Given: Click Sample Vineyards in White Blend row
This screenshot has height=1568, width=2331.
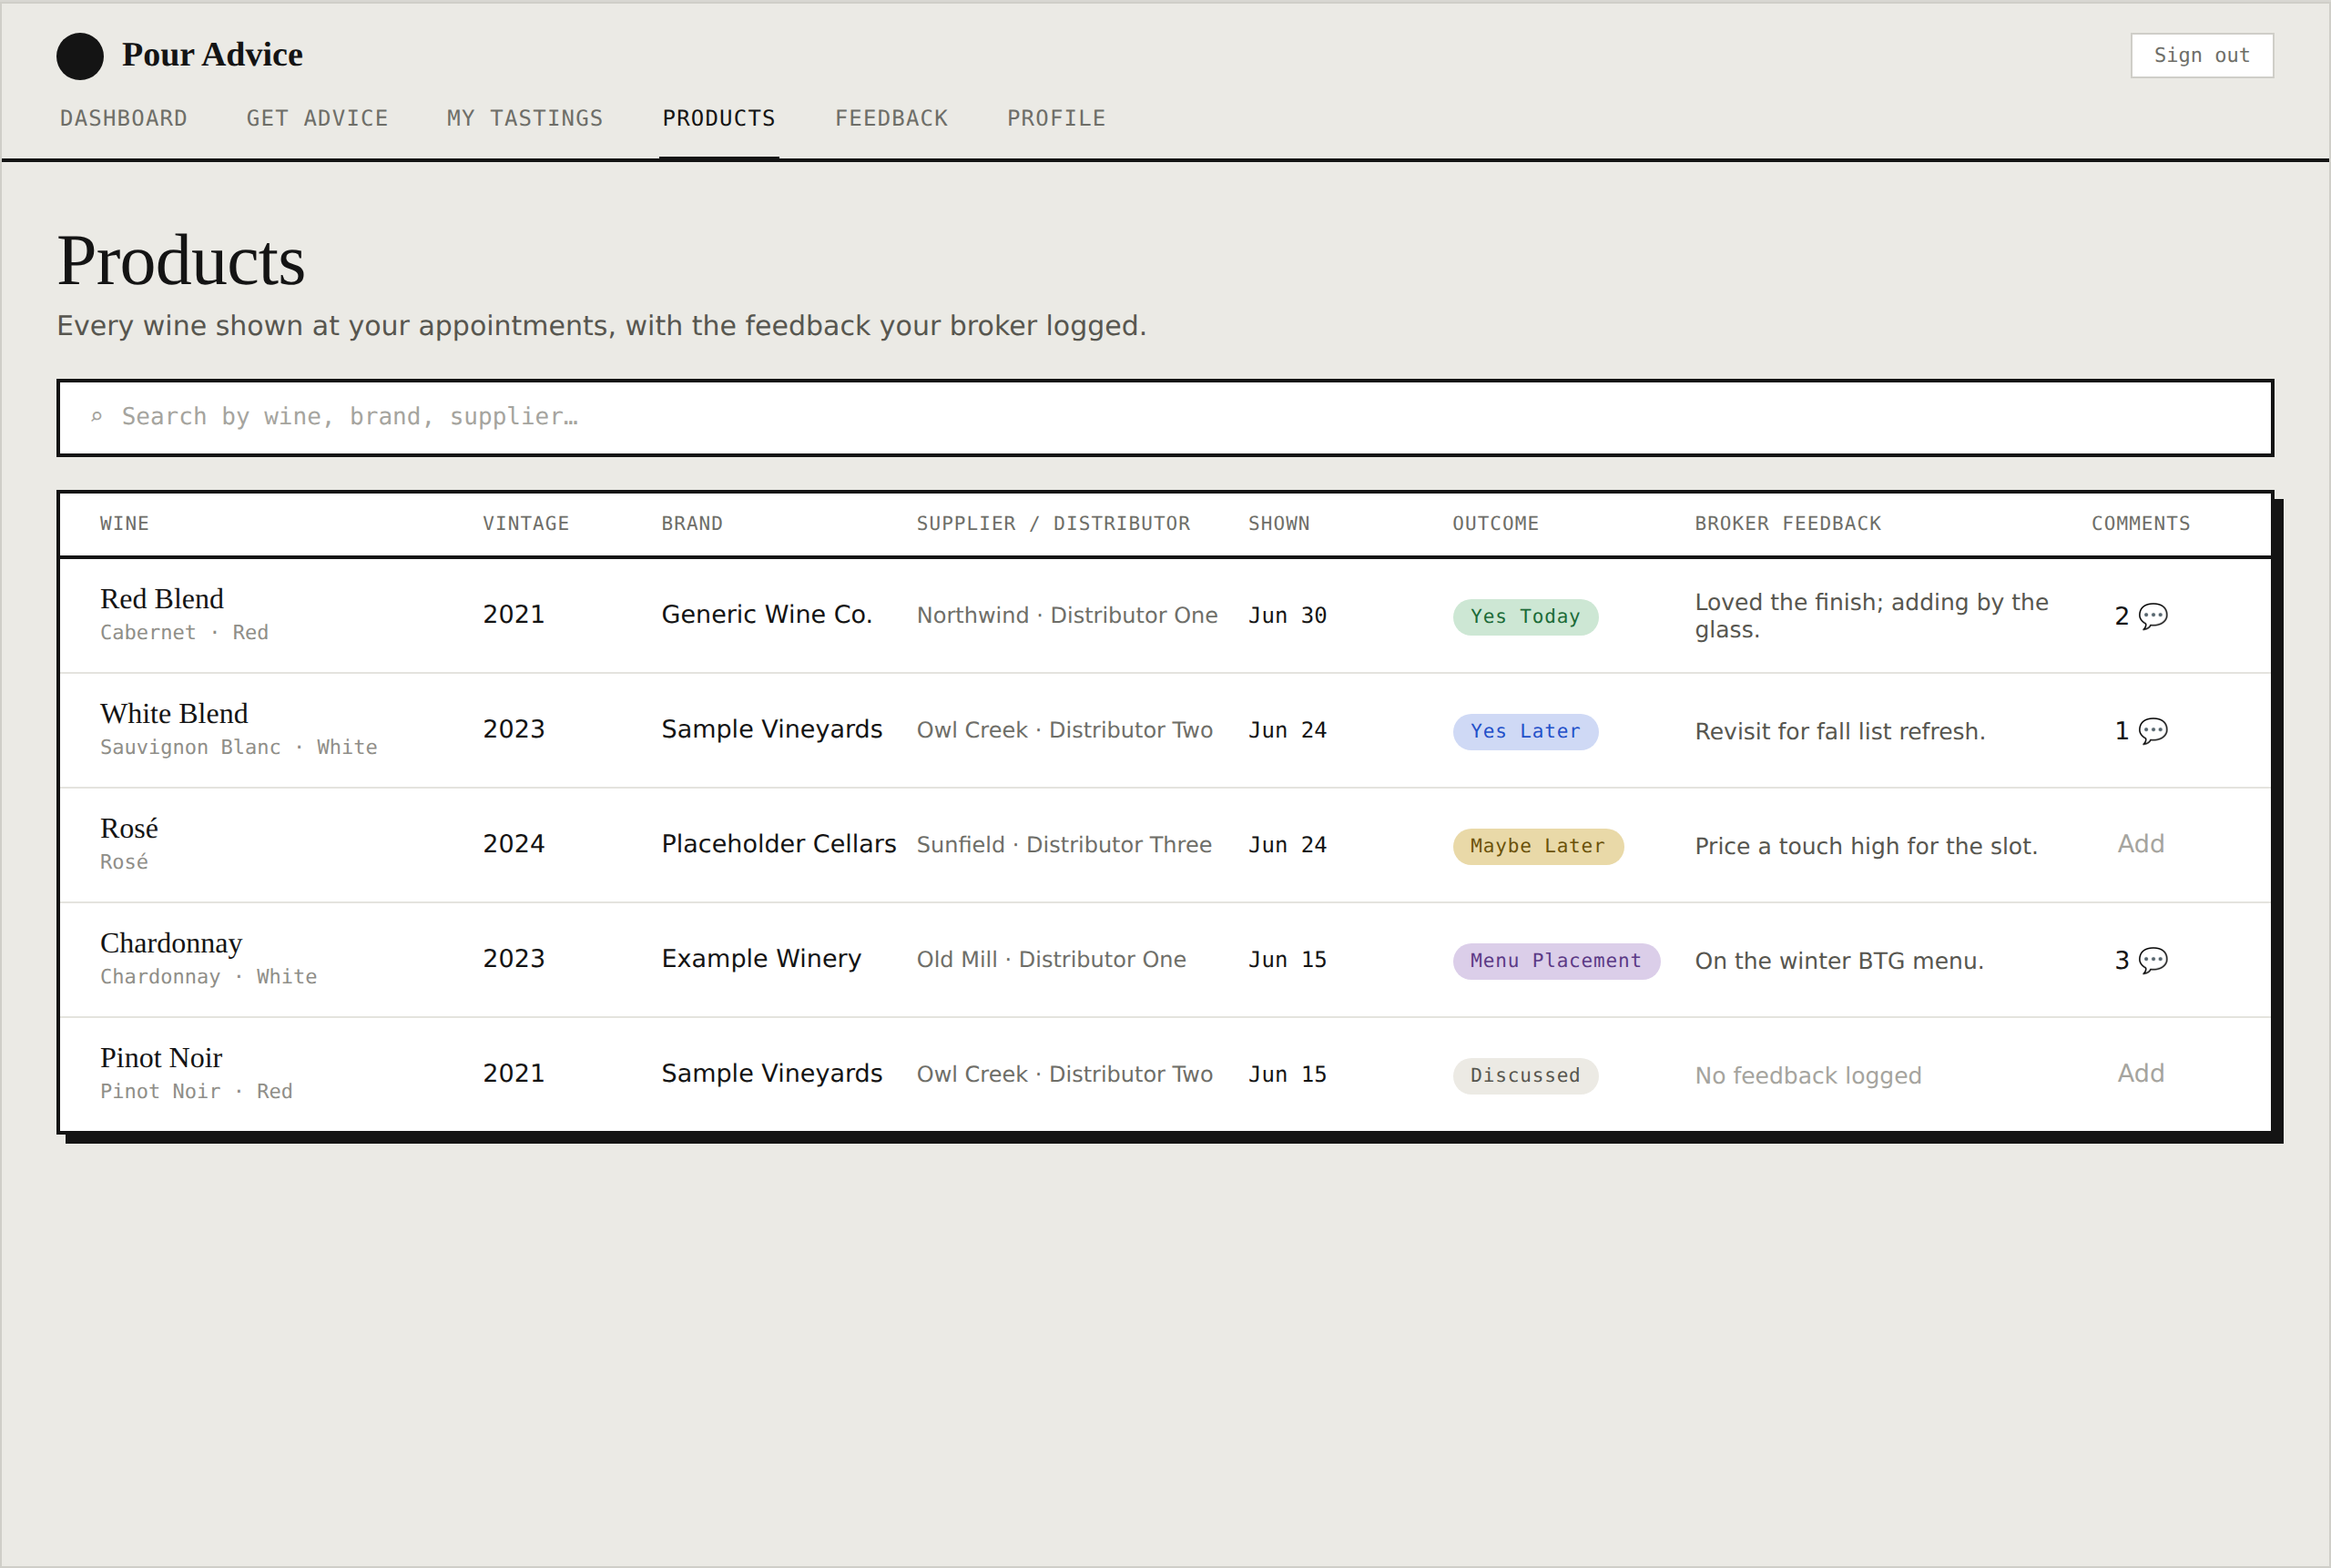Looking at the screenshot, I should click(772, 729).
